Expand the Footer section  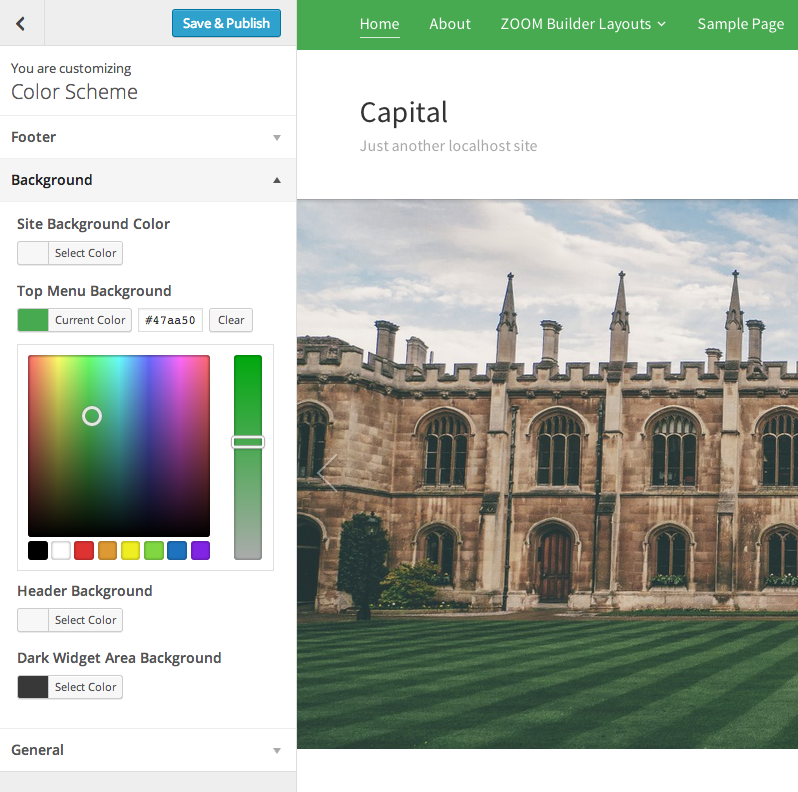[148, 137]
